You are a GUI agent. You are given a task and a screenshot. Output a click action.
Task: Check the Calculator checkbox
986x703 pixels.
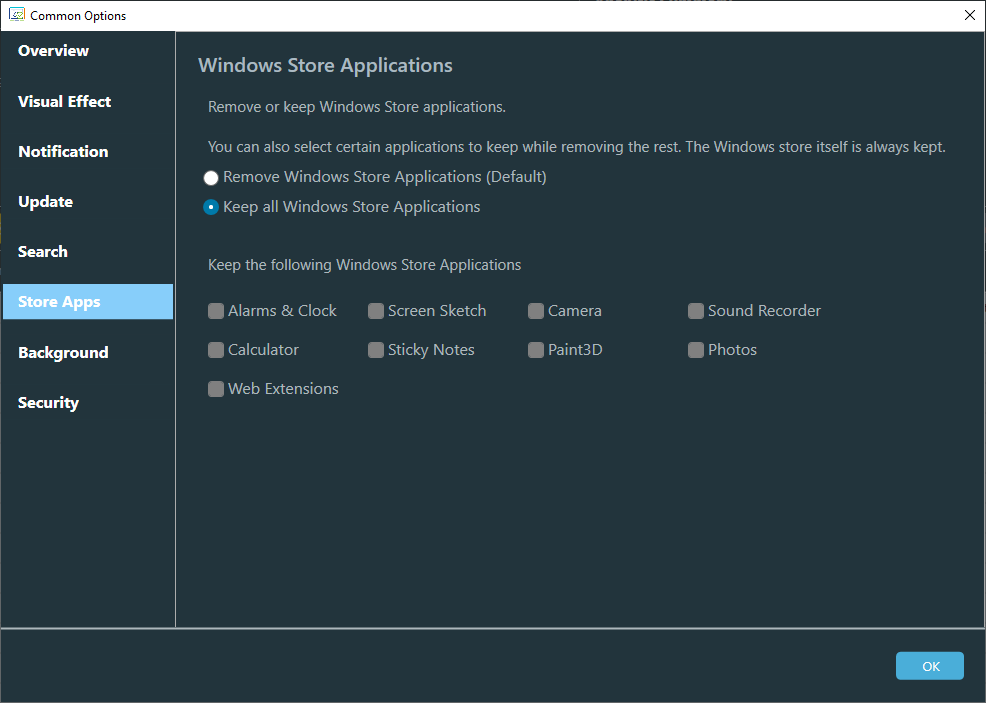tap(216, 350)
